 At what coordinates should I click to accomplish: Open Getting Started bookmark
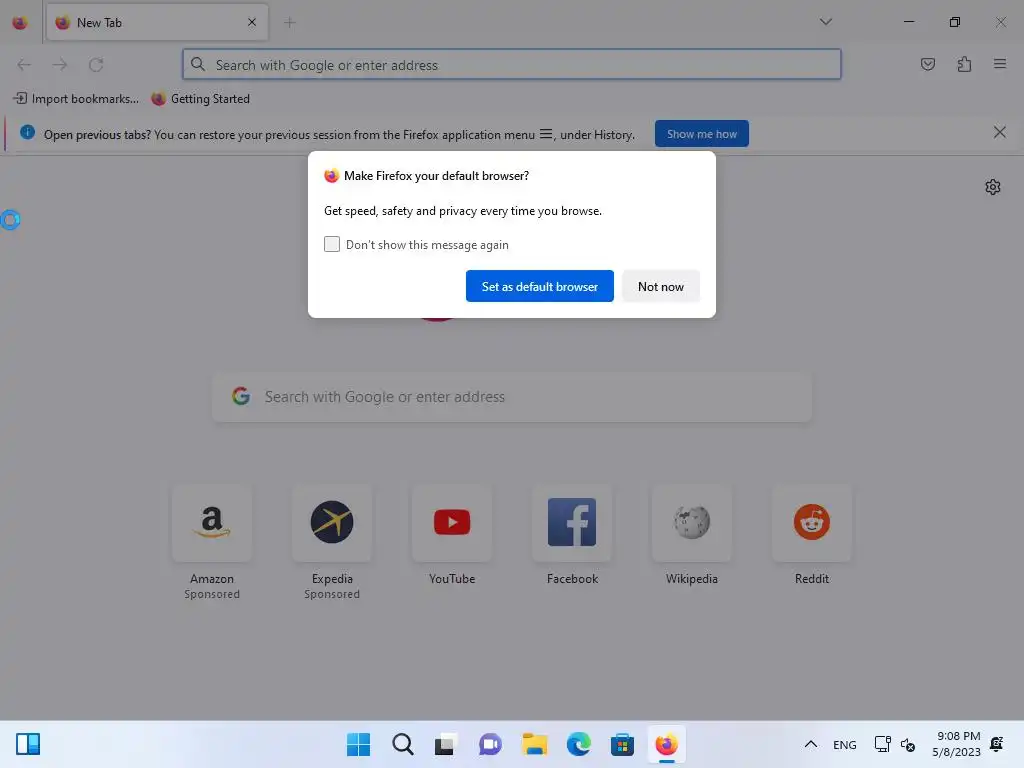[200, 99]
